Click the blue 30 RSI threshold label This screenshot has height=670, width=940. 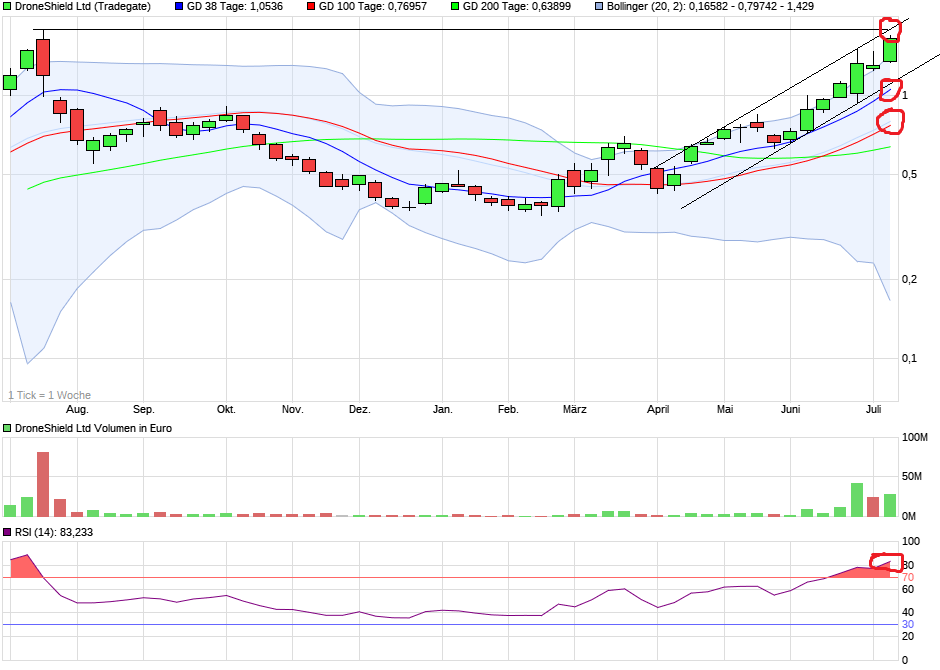pyautogui.click(x=908, y=624)
